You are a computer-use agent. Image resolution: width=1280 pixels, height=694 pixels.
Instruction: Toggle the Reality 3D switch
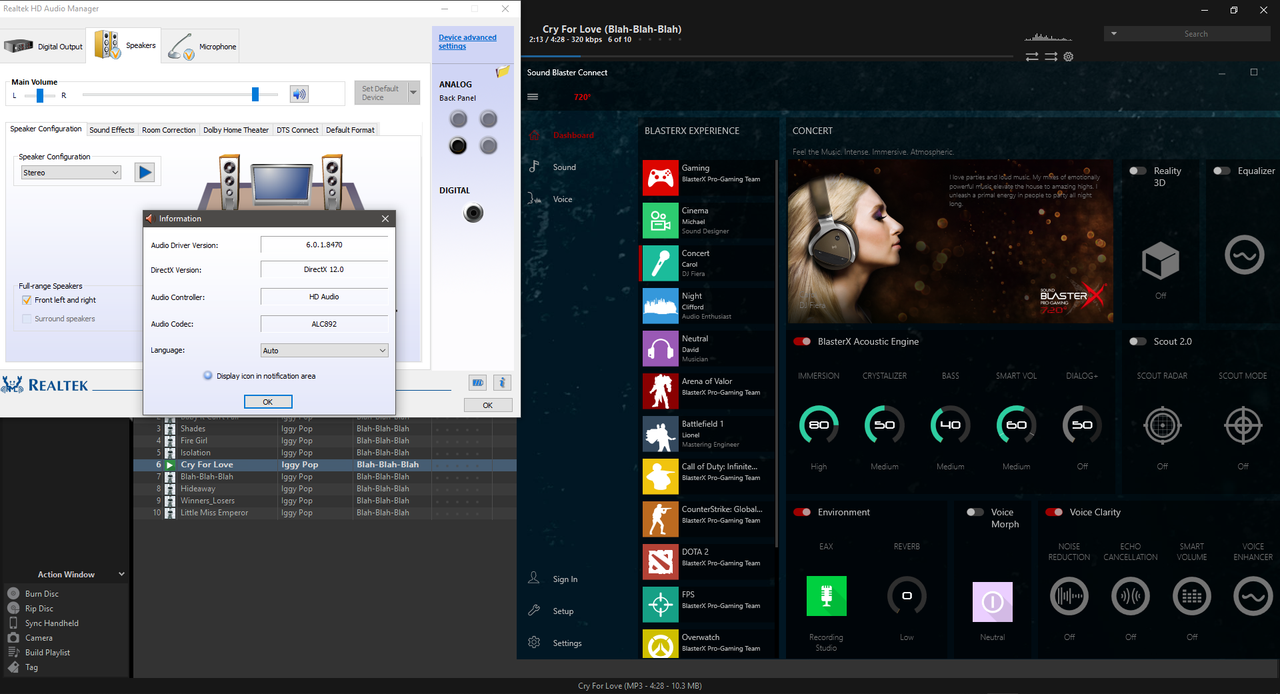pyautogui.click(x=1138, y=171)
